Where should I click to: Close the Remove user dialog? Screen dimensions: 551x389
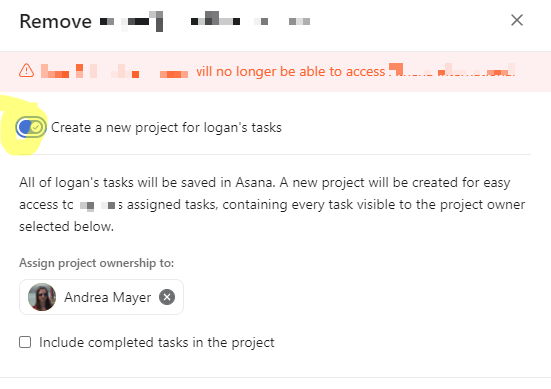[517, 20]
